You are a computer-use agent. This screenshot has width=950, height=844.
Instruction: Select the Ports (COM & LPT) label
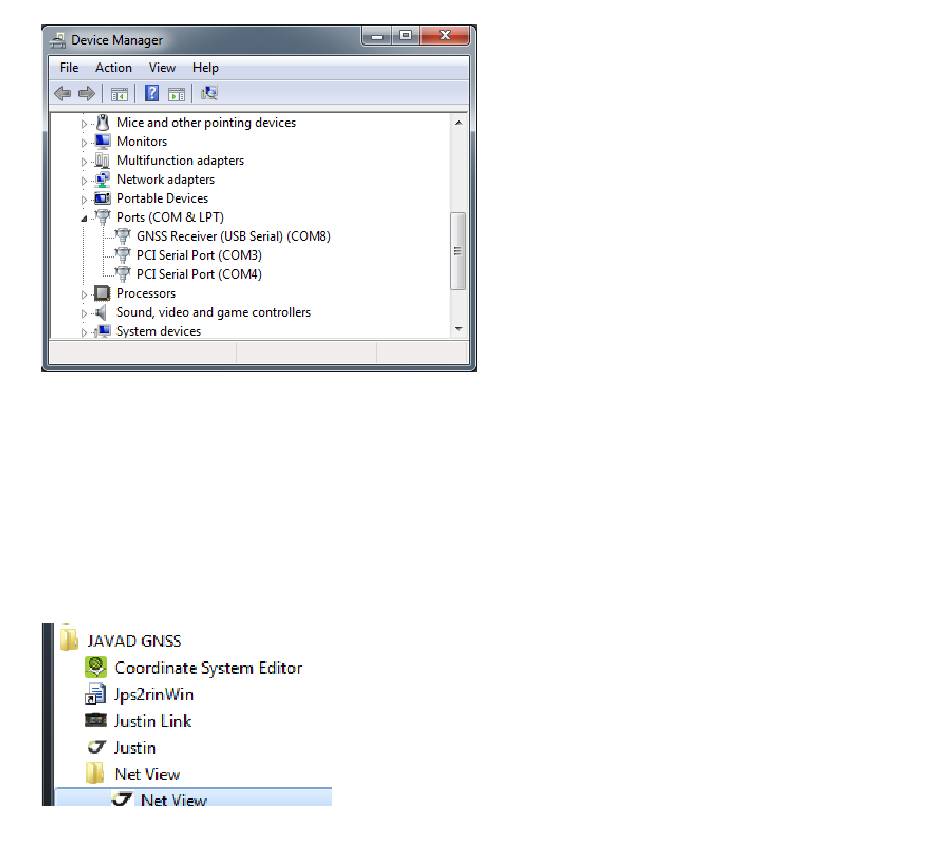click(x=170, y=217)
